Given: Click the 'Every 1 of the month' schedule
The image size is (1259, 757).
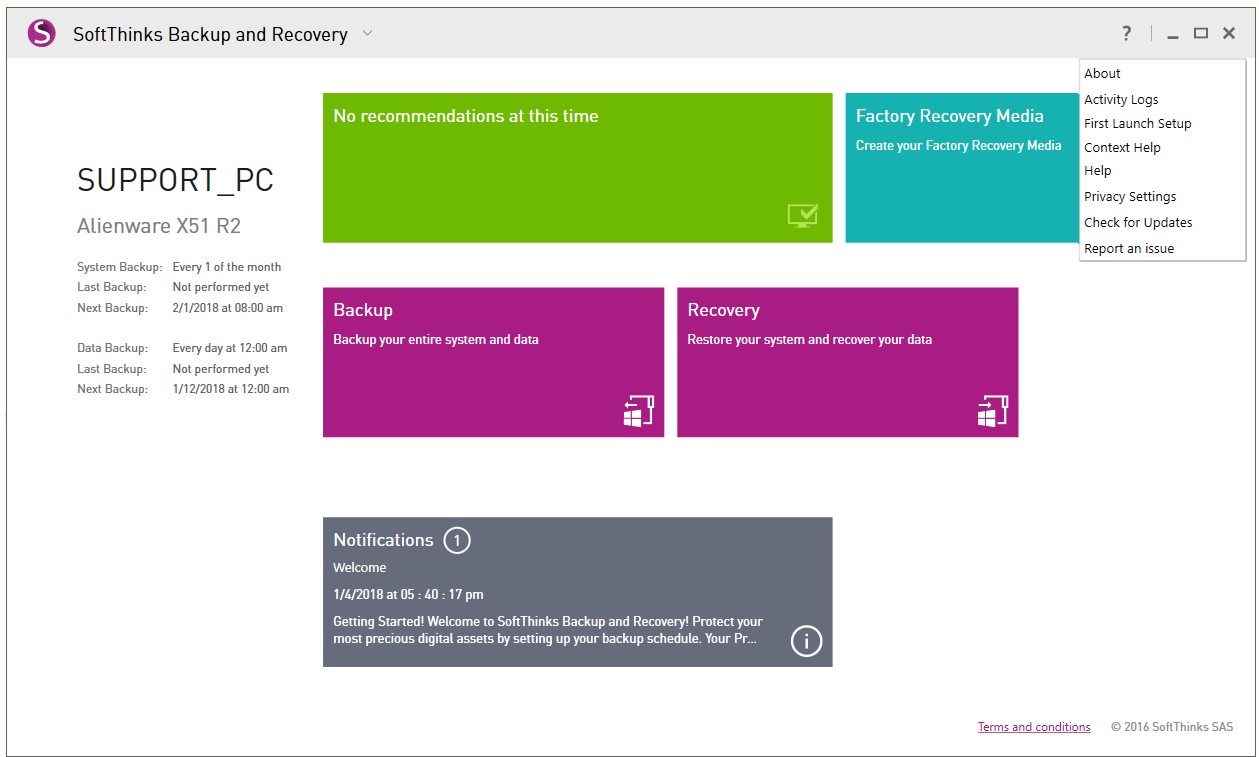Looking at the screenshot, I should (x=227, y=267).
